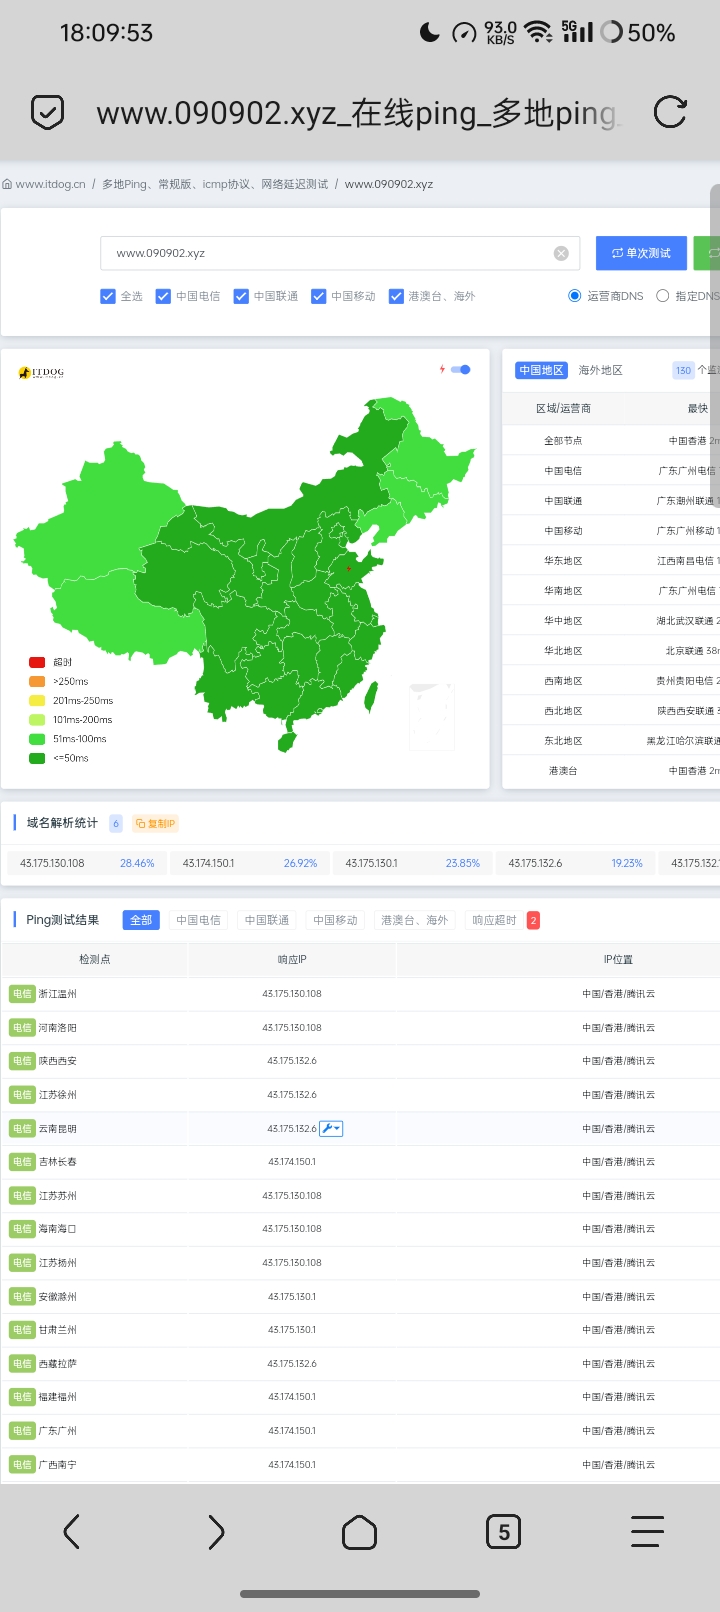Focus the domain input field www.090902.xyz
Image resolution: width=720 pixels, height=1612 pixels.
[340, 253]
